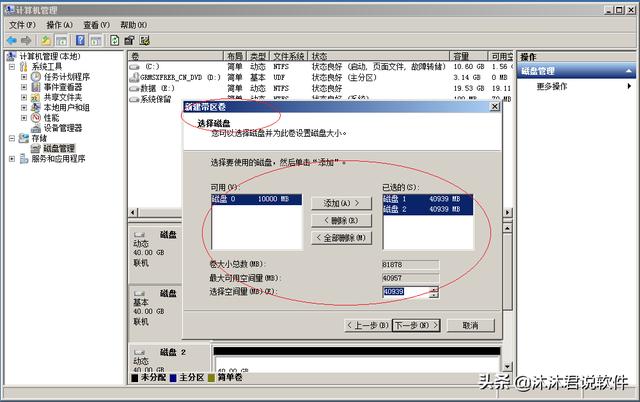Select 设备管理器 icon in tree
640x402 pixels.
click(x=36, y=128)
